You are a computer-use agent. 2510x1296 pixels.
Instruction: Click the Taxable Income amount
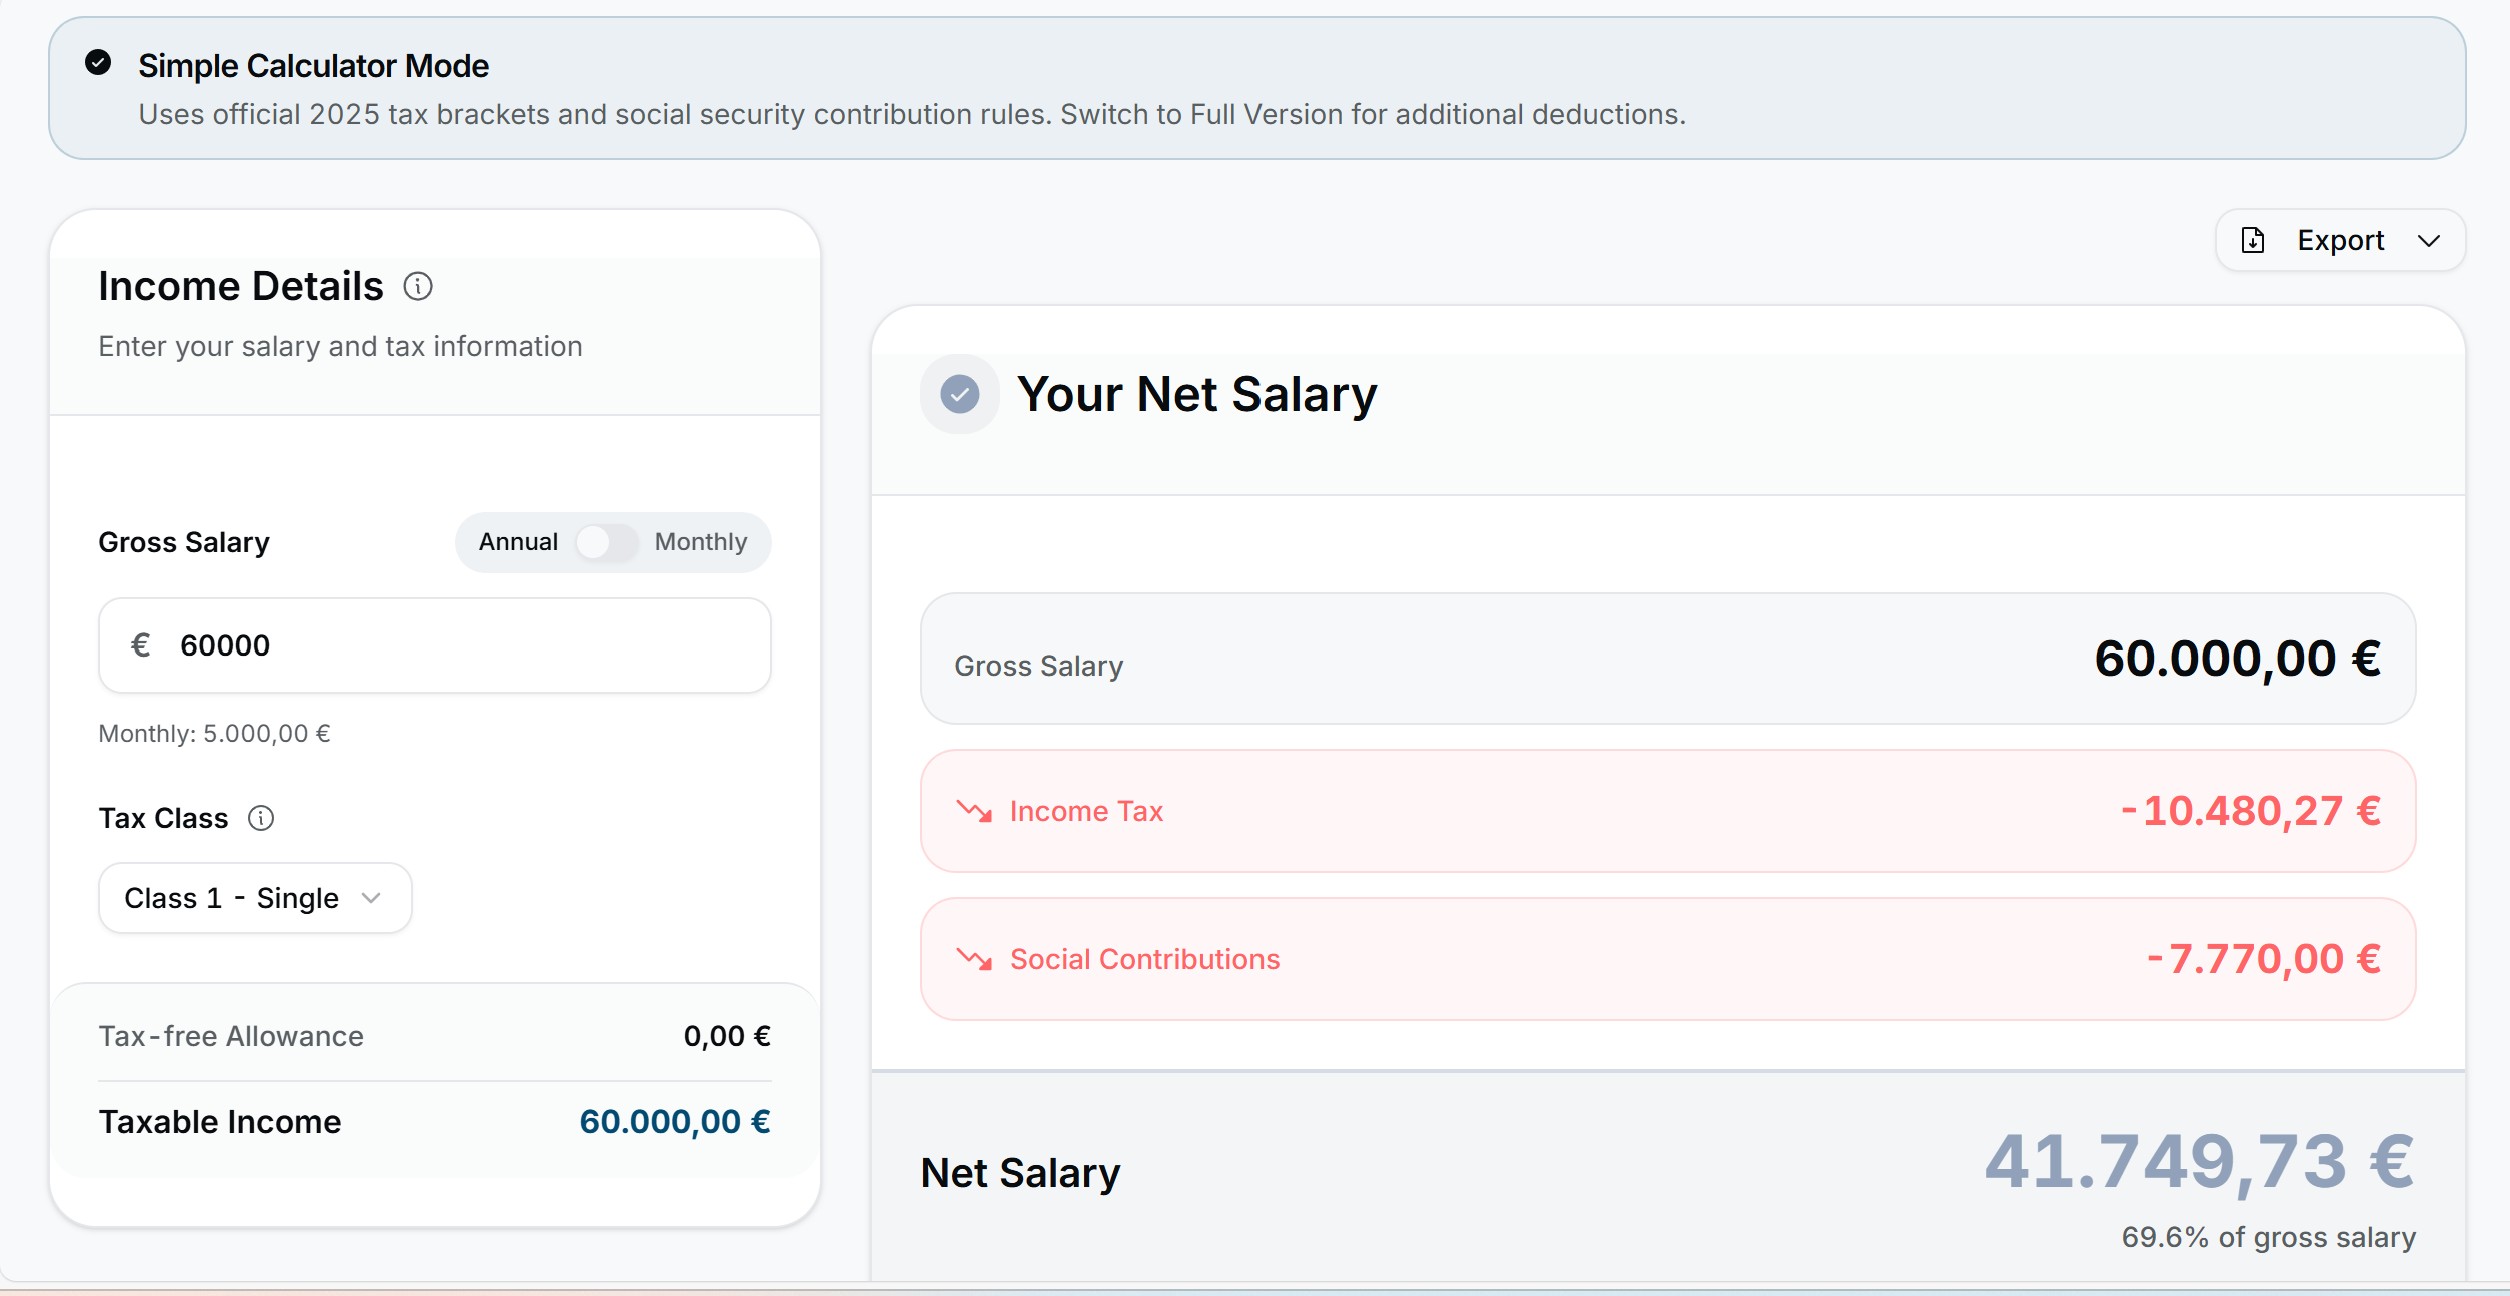(674, 1122)
